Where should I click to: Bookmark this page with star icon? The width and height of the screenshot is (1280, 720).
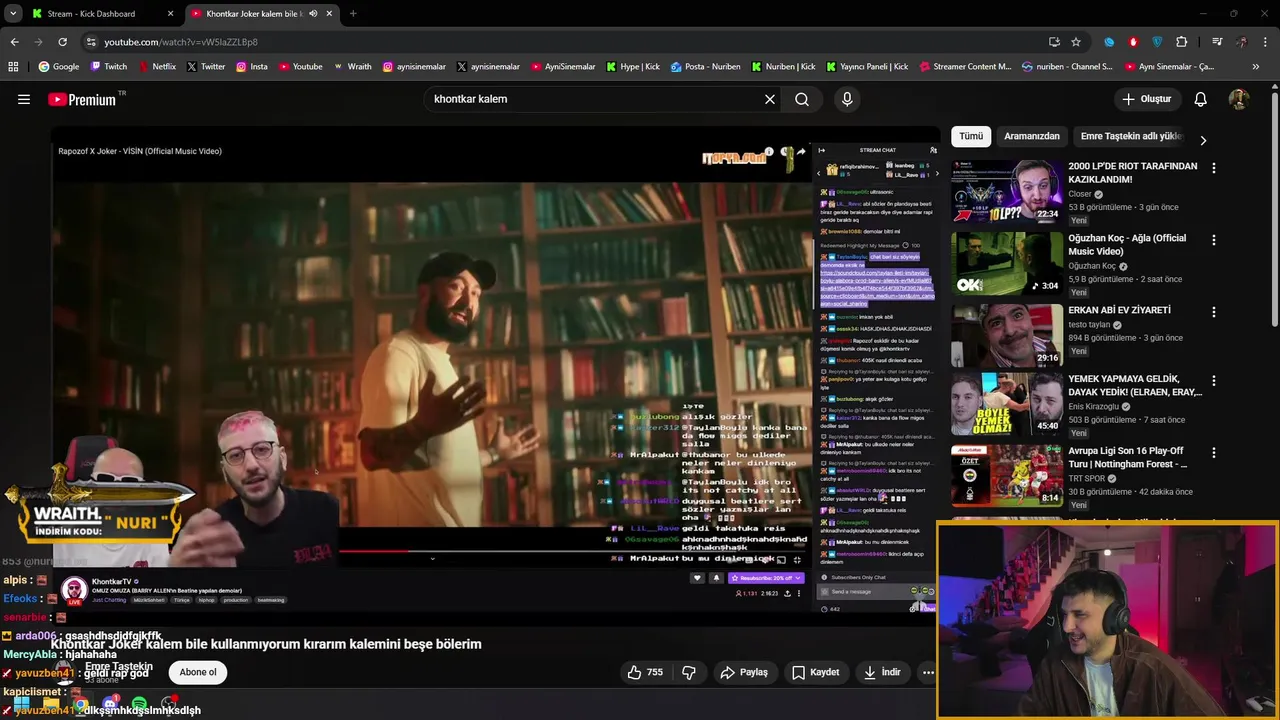pos(1076,42)
